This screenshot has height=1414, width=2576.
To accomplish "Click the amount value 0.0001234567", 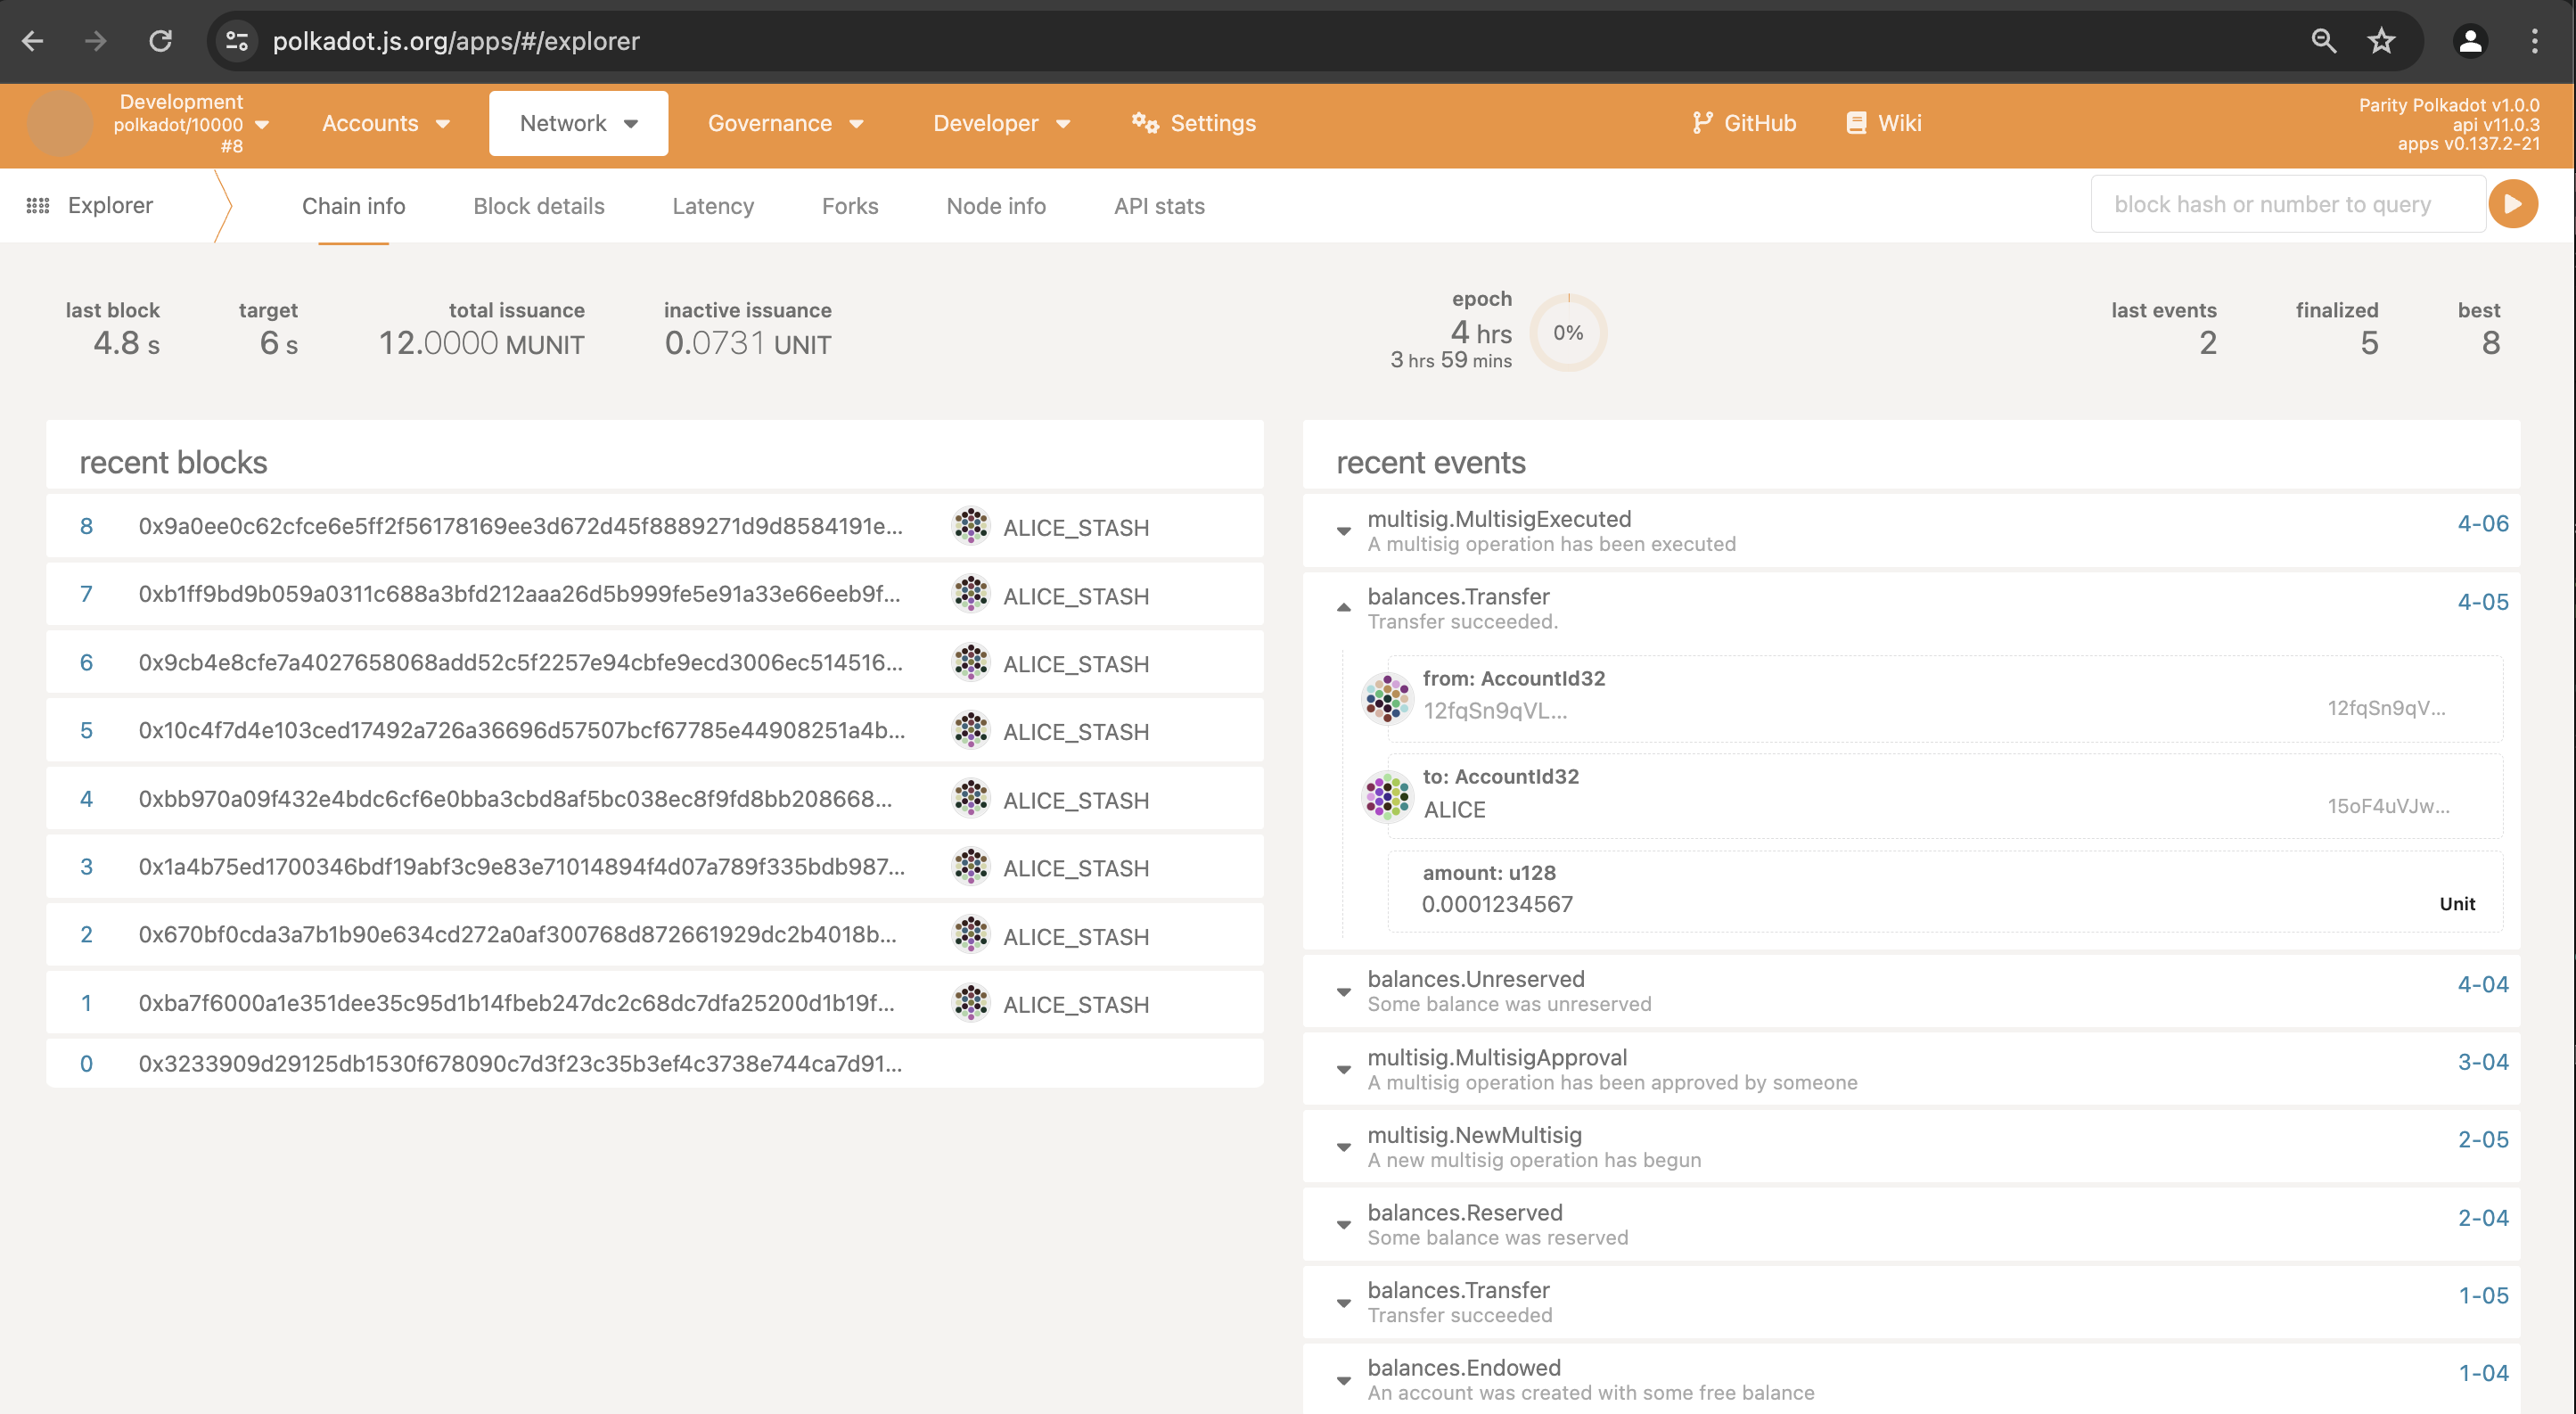I will (x=1497, y=904).
